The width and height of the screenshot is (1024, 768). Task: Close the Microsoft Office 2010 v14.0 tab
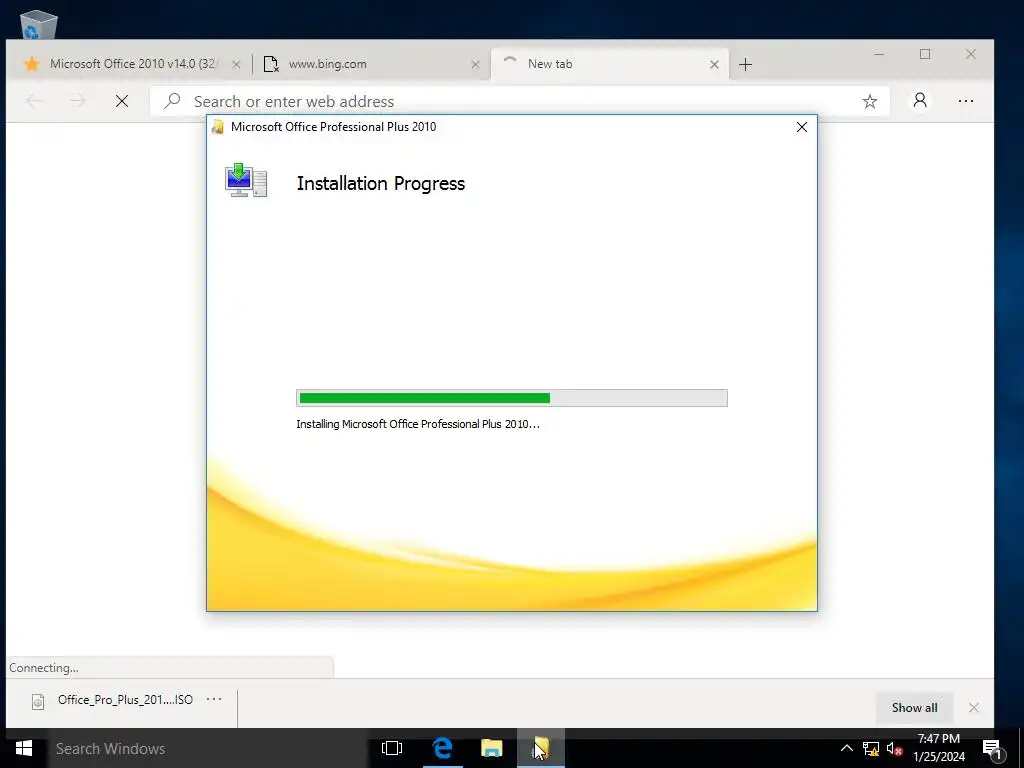click(236, 64)
